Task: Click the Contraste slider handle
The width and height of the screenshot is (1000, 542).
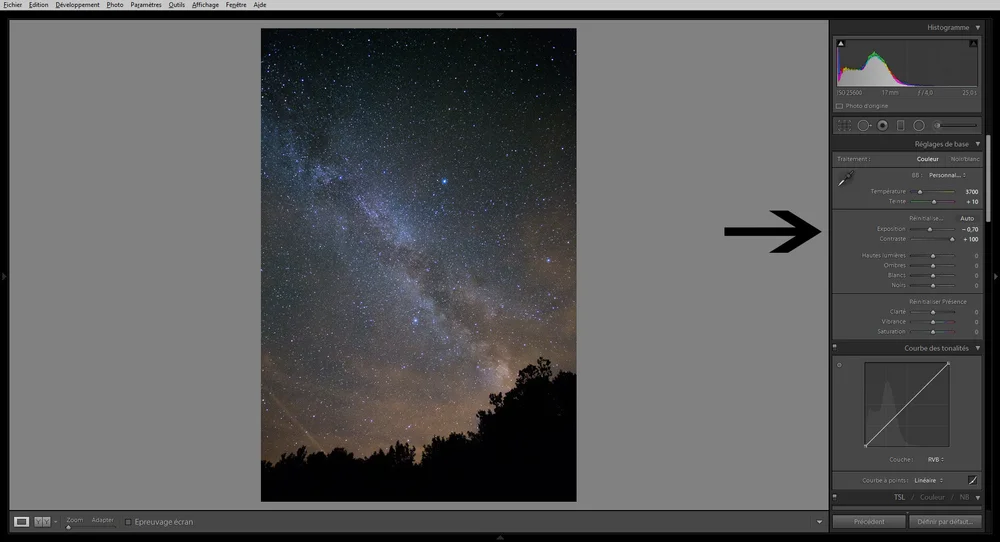Action: tap(952, 240)
